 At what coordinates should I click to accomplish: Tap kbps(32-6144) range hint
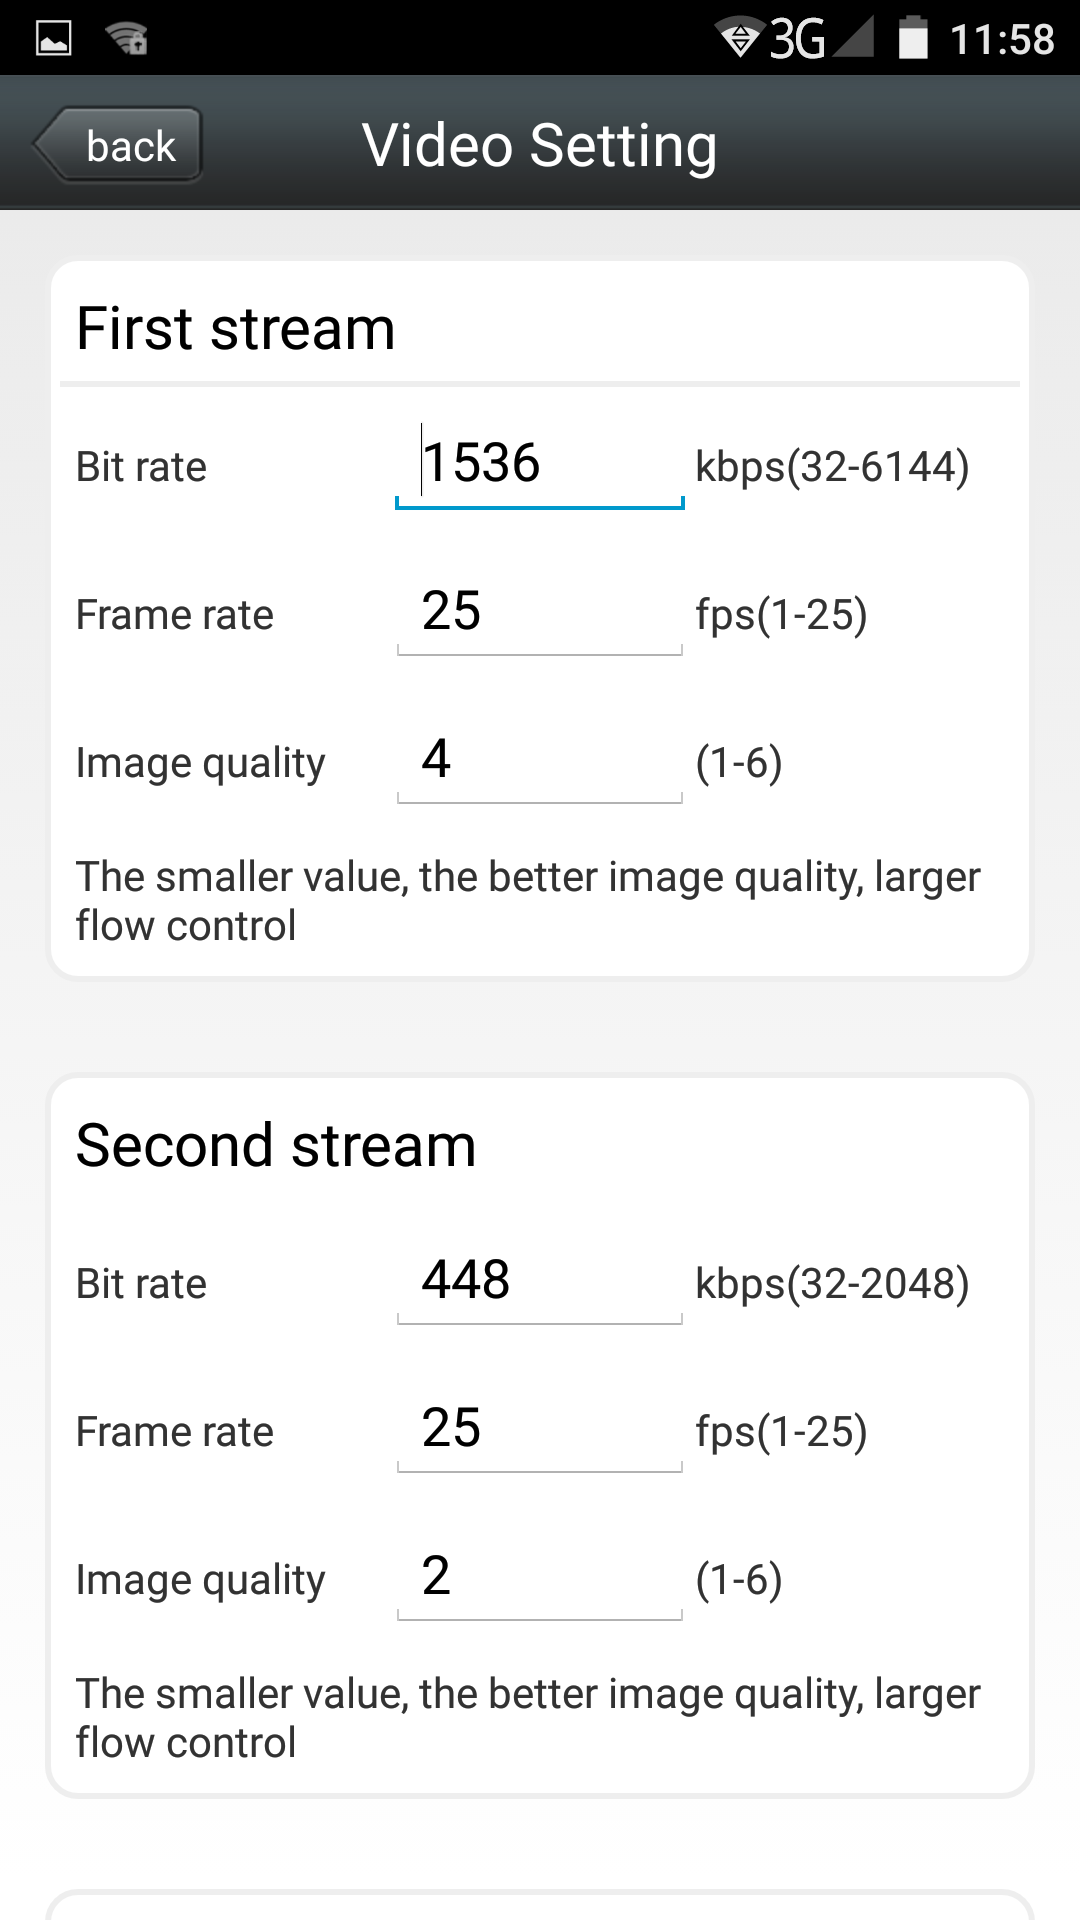(x=832, y=467)
